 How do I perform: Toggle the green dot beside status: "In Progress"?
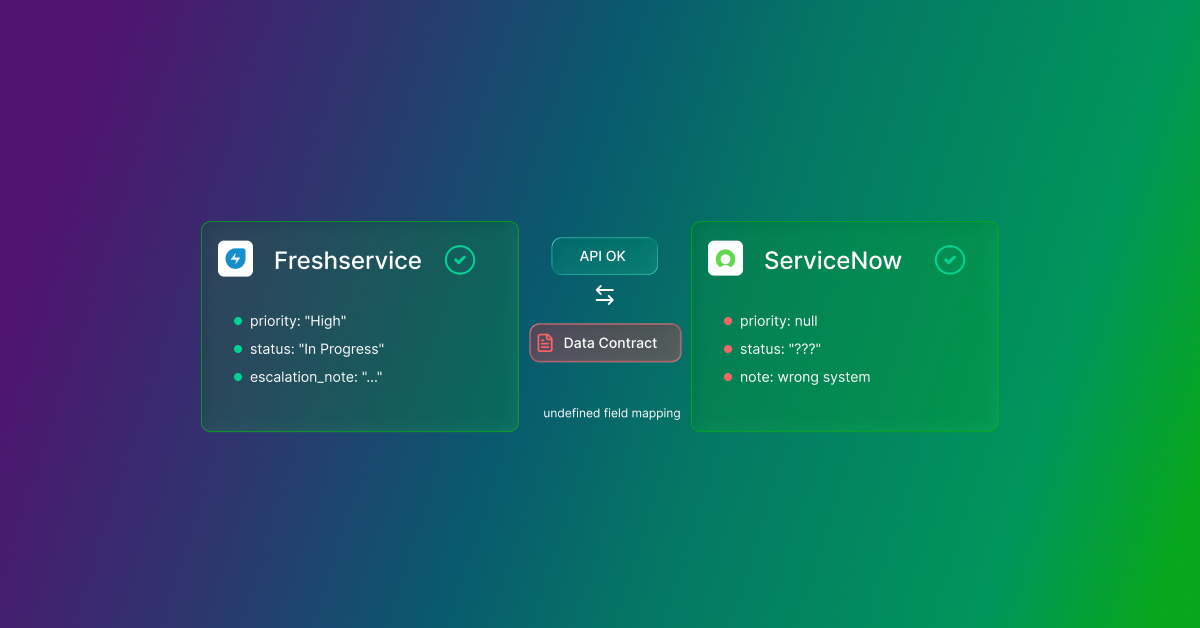pos(237,349)
